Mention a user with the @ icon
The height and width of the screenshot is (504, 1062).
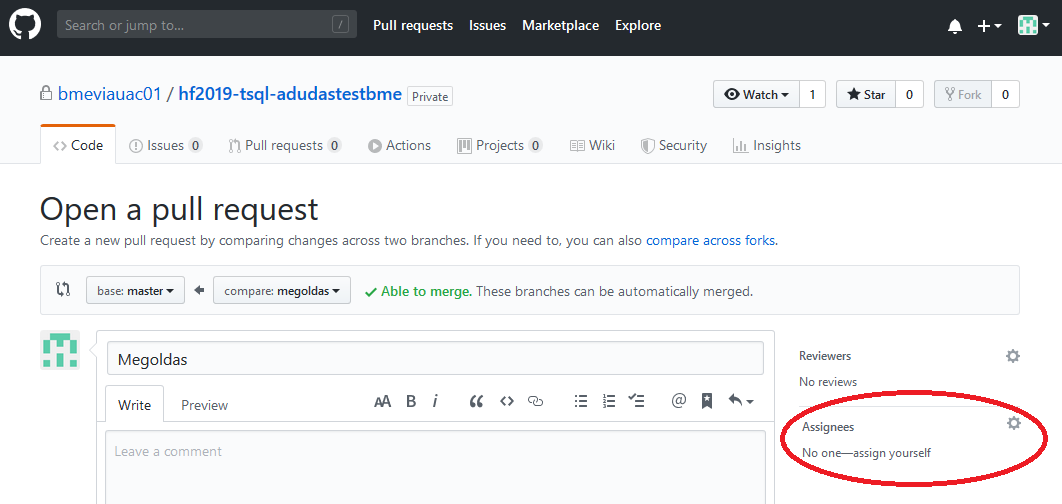679,402
